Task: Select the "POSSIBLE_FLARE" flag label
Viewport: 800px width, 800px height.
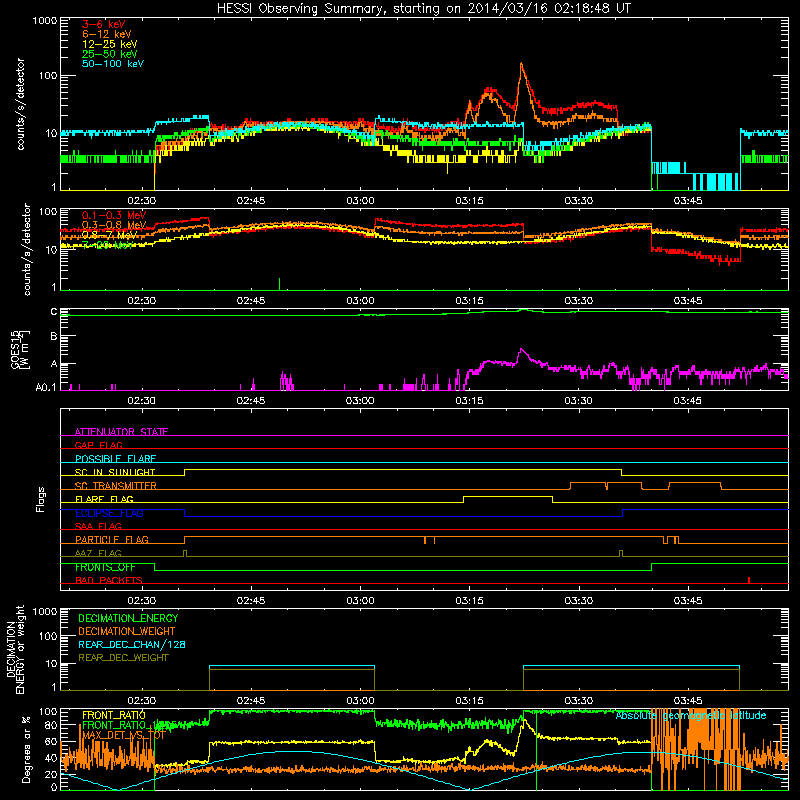Action: (115, 459)
